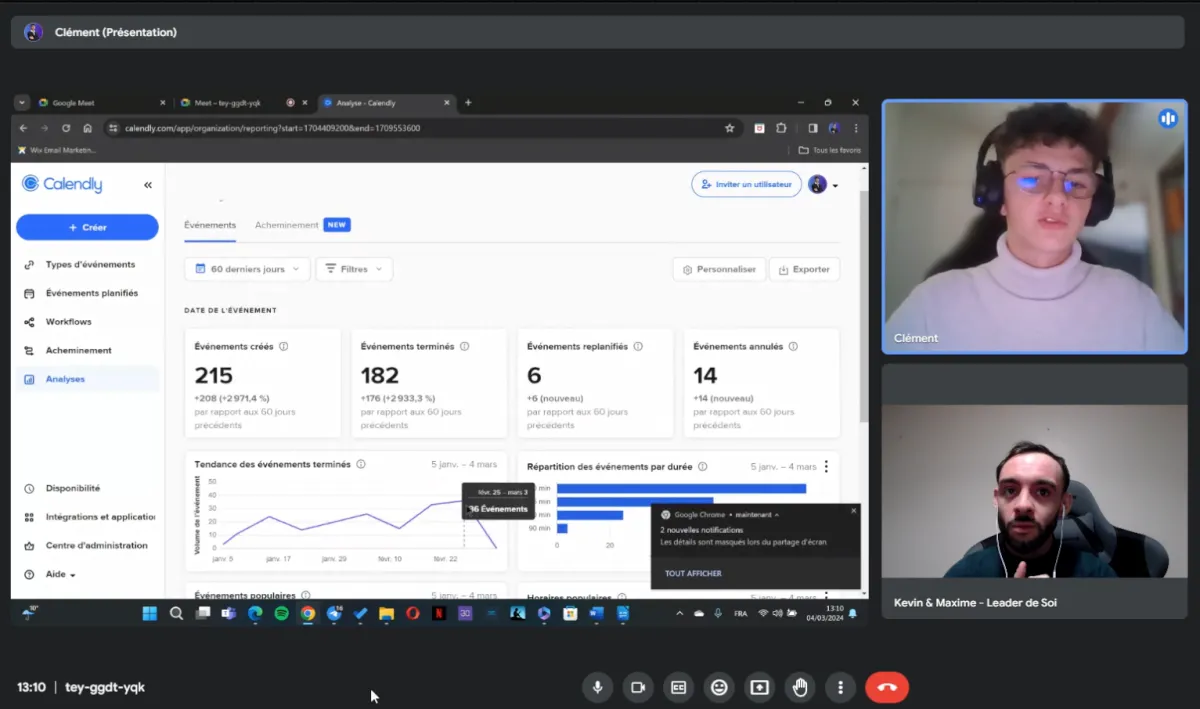This screenshot has width=1200, height=709.
Task: Open more options three-dot menu
Action: (841, 687)
